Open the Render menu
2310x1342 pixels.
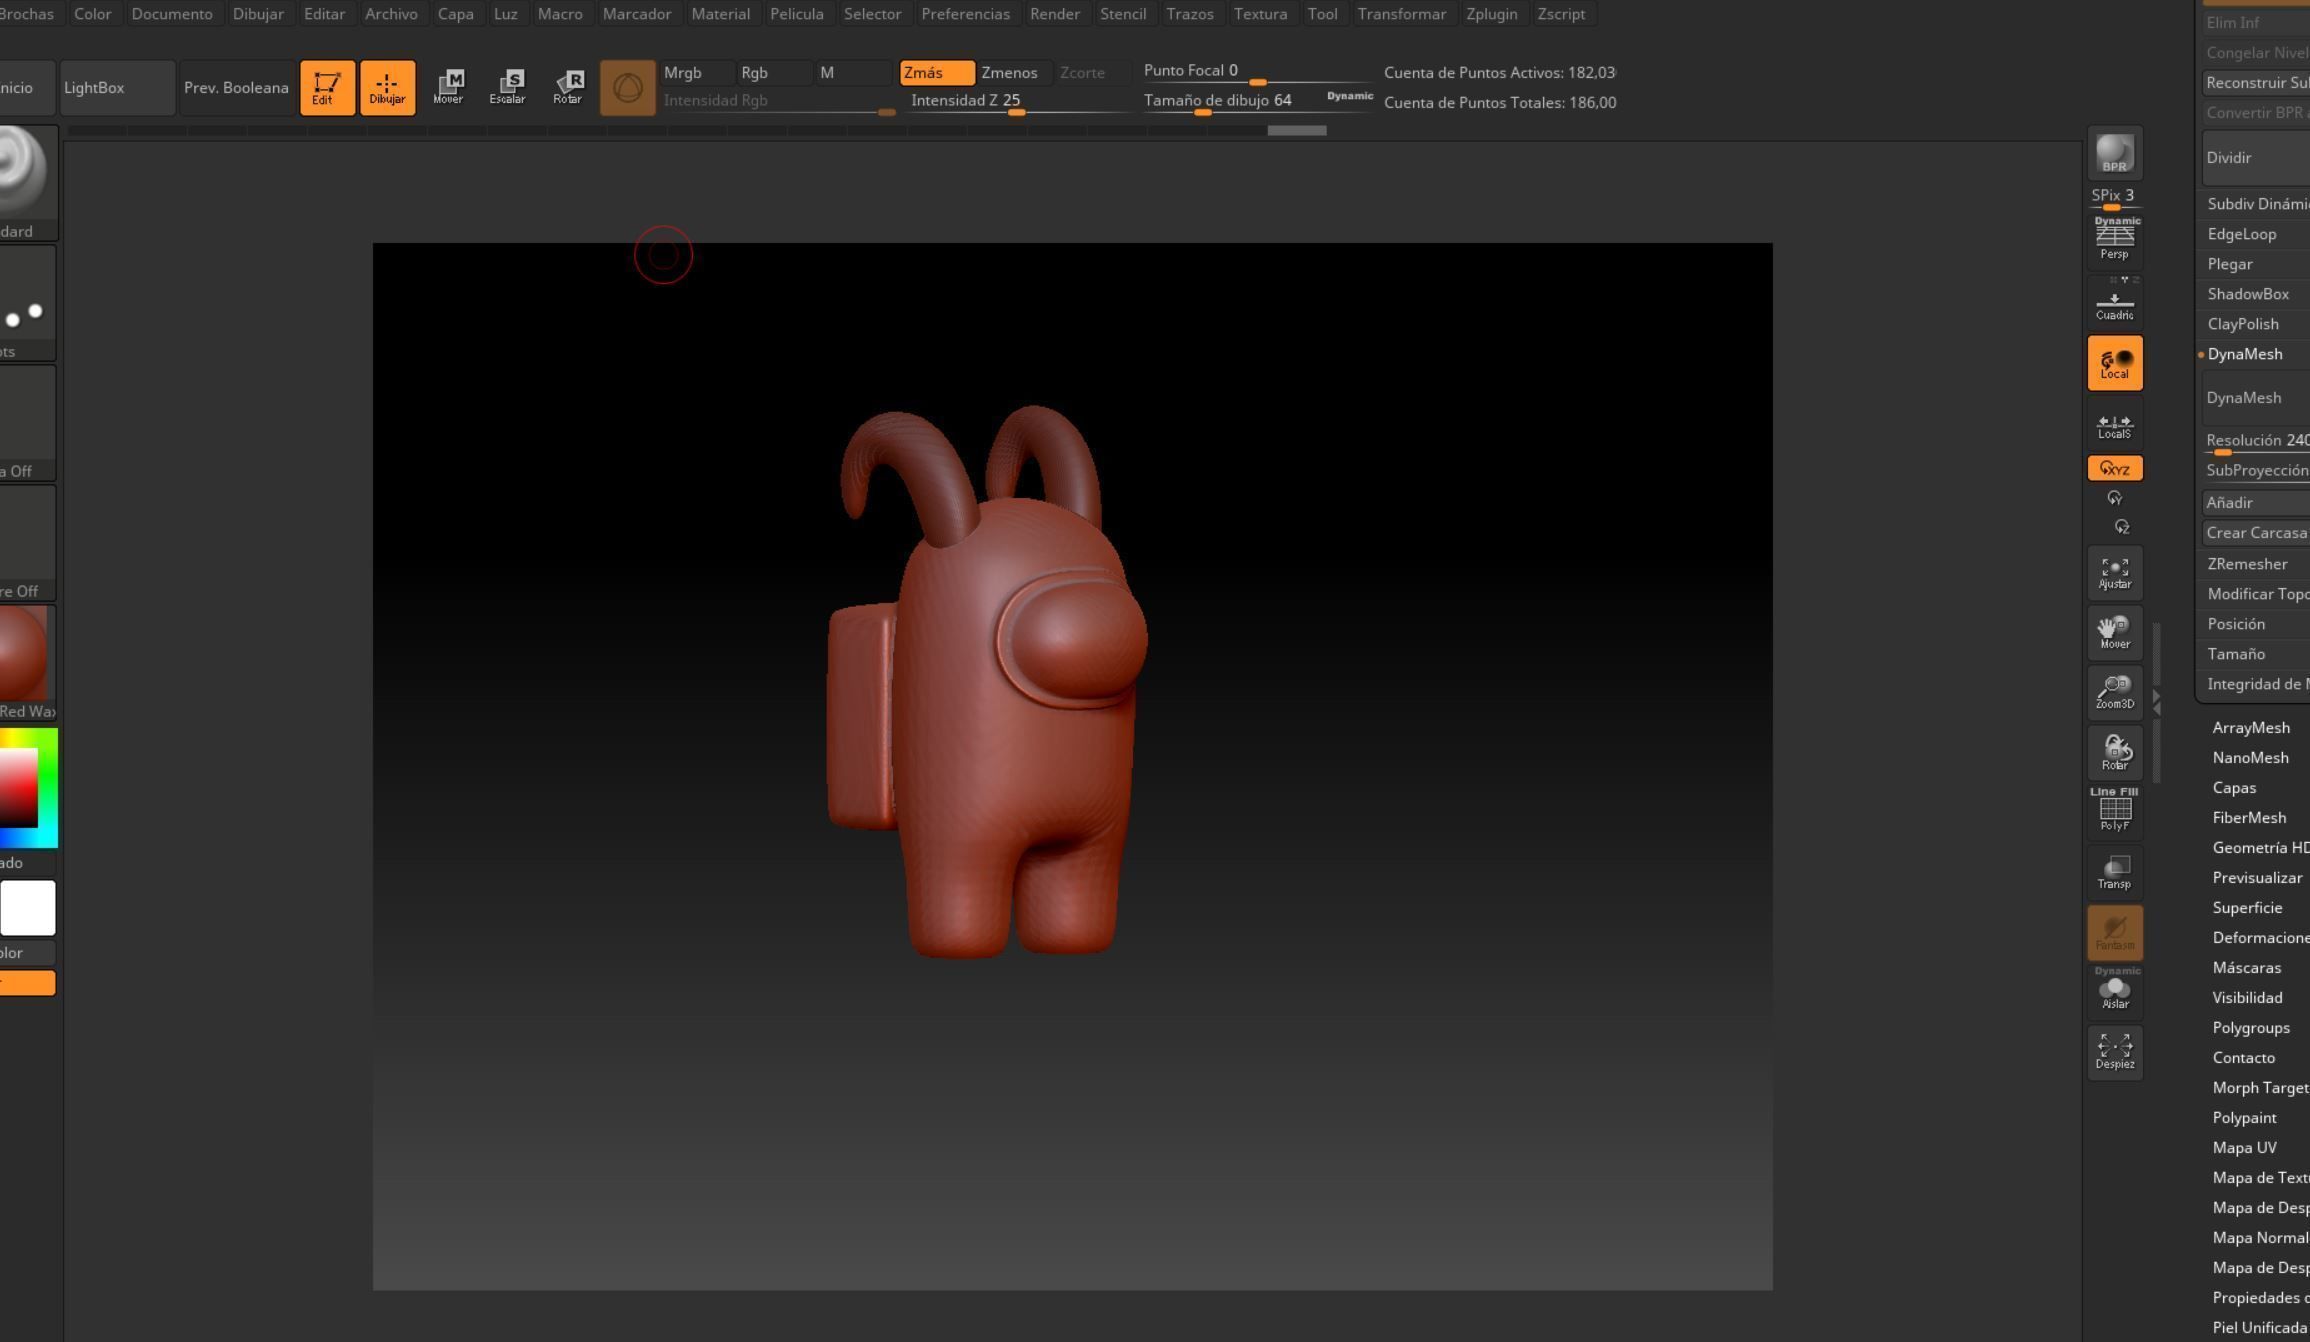pyautogui.click(x=1054, y=14)
